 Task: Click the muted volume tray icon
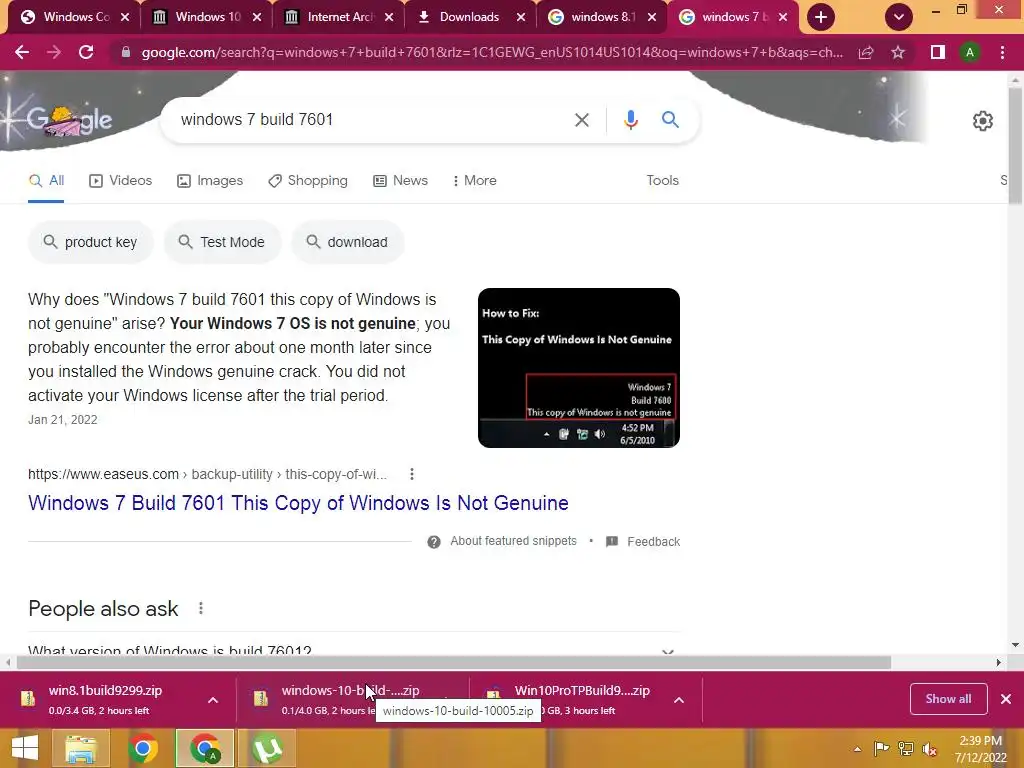pyautogui.click(x=930, y=749)
